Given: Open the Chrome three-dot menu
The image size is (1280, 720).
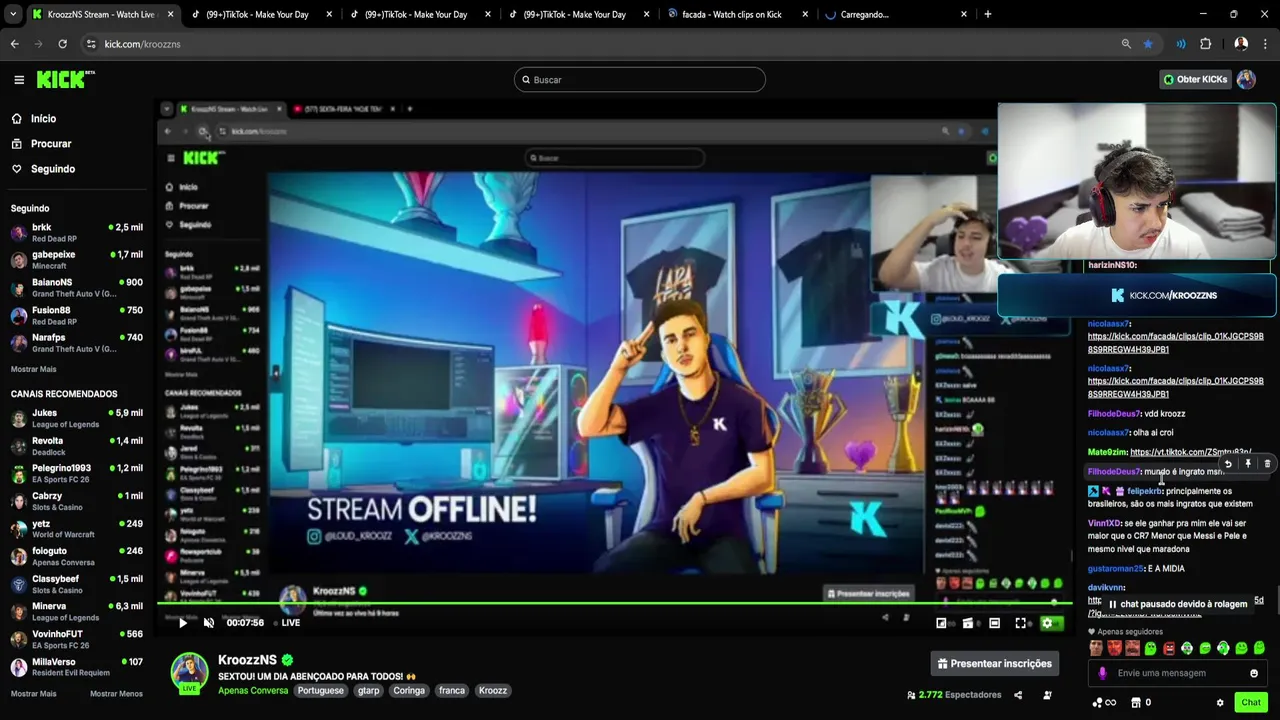Looking at the screenshot, I should pos(1266,44).
